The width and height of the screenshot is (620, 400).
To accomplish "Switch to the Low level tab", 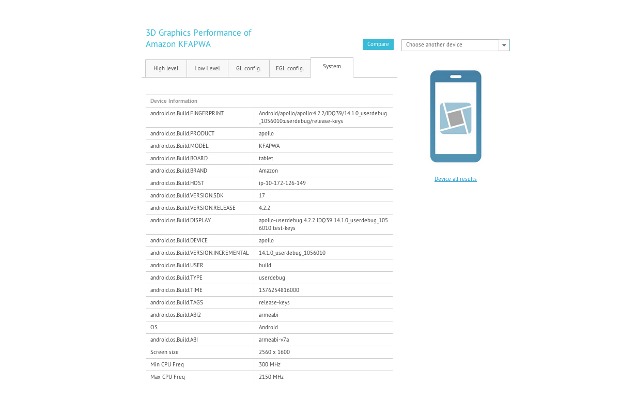I will [x=207, y=68].
